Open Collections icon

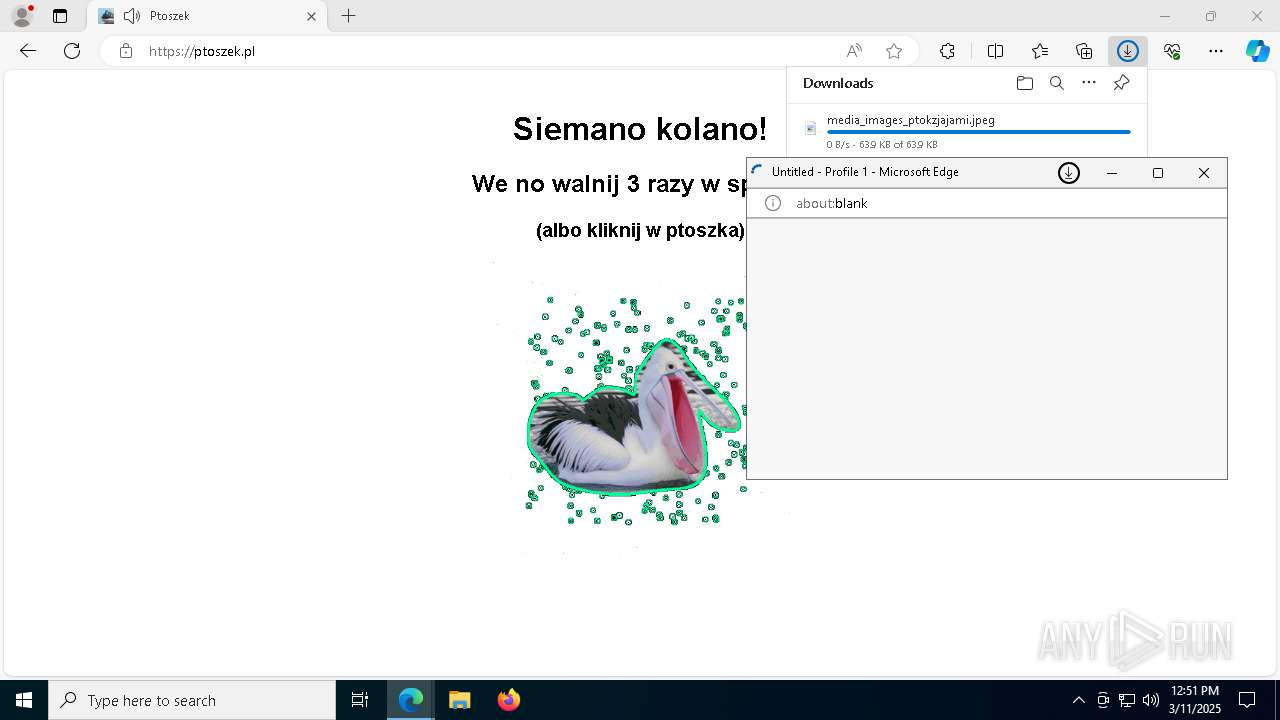[x=1084, y=51]
